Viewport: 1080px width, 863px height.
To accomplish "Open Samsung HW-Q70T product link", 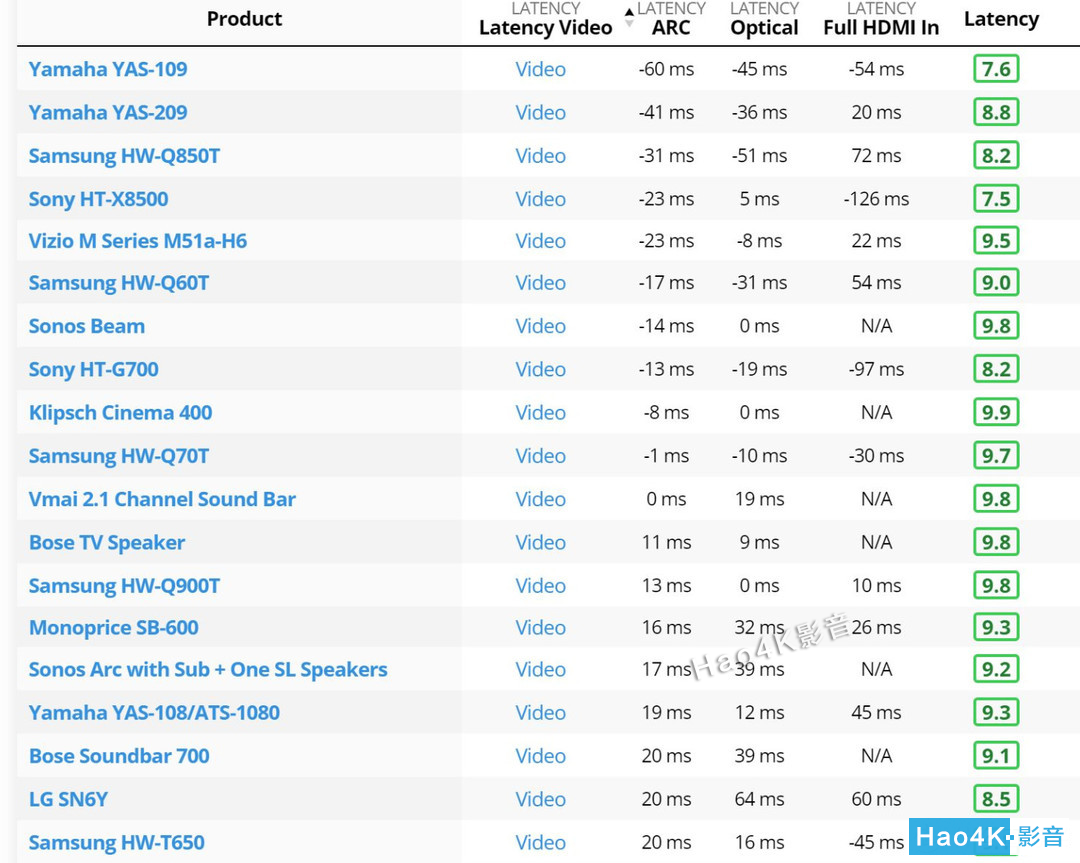I will 118,456.
